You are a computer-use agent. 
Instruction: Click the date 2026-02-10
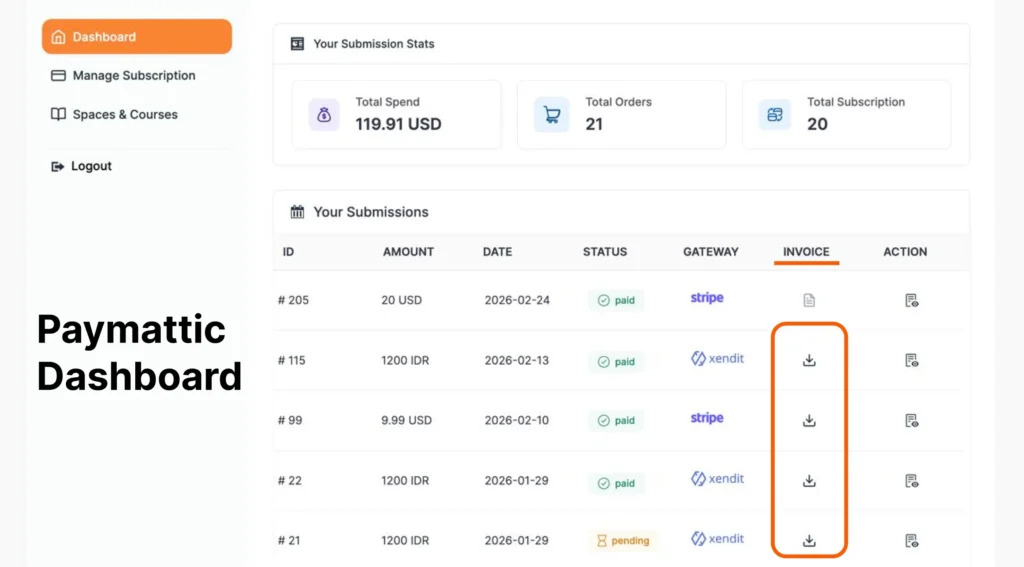517,421
